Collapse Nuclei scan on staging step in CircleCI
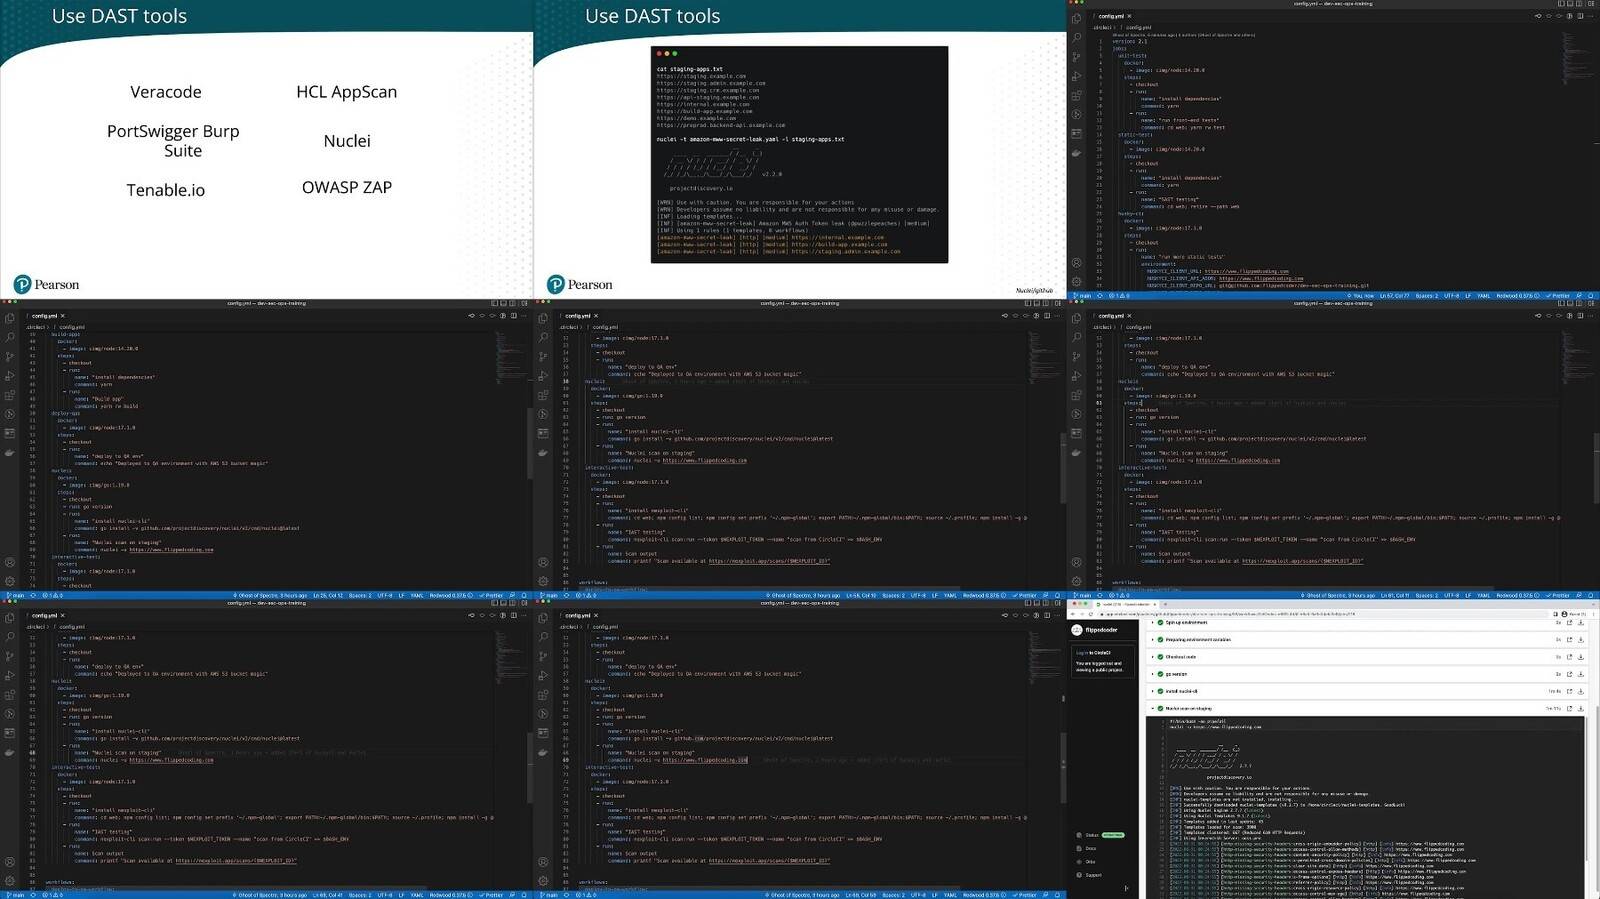This screenshot has height=899, width=1600. 1152,708
